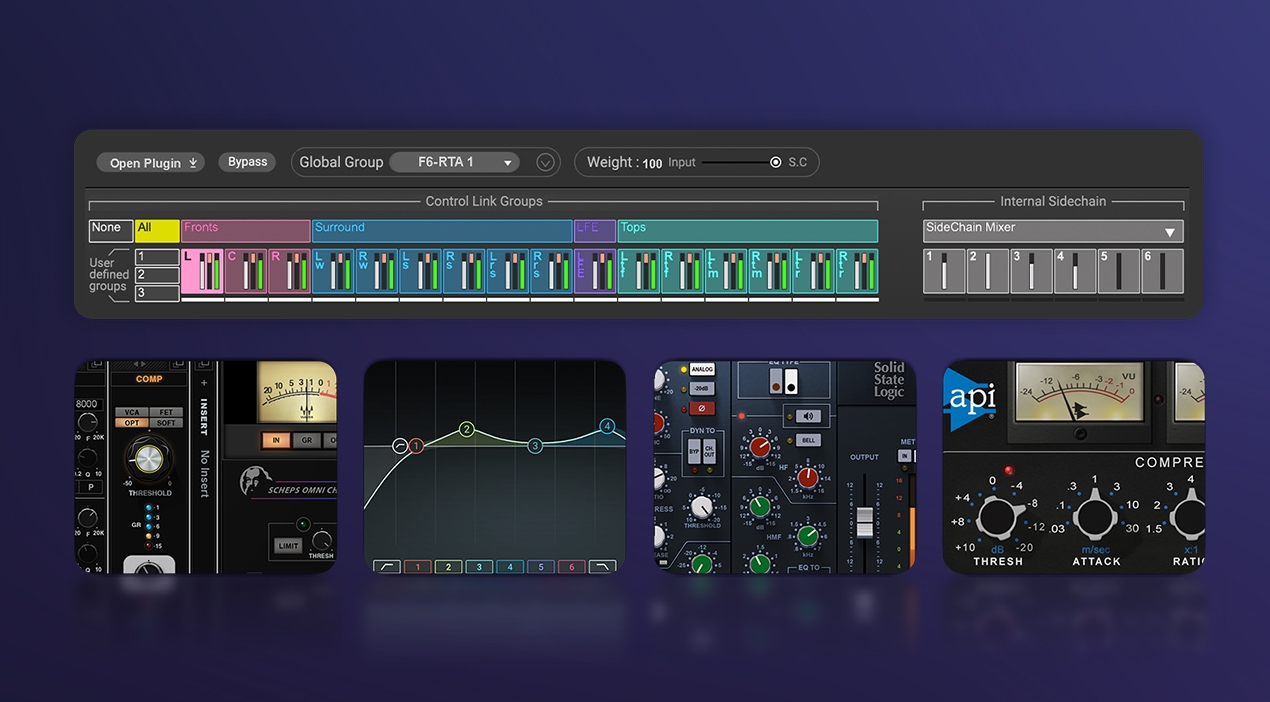Select the Ltf top channel cell
Image resolution: width=1270 pixels, height=702 pixels.
pos(639,271)
